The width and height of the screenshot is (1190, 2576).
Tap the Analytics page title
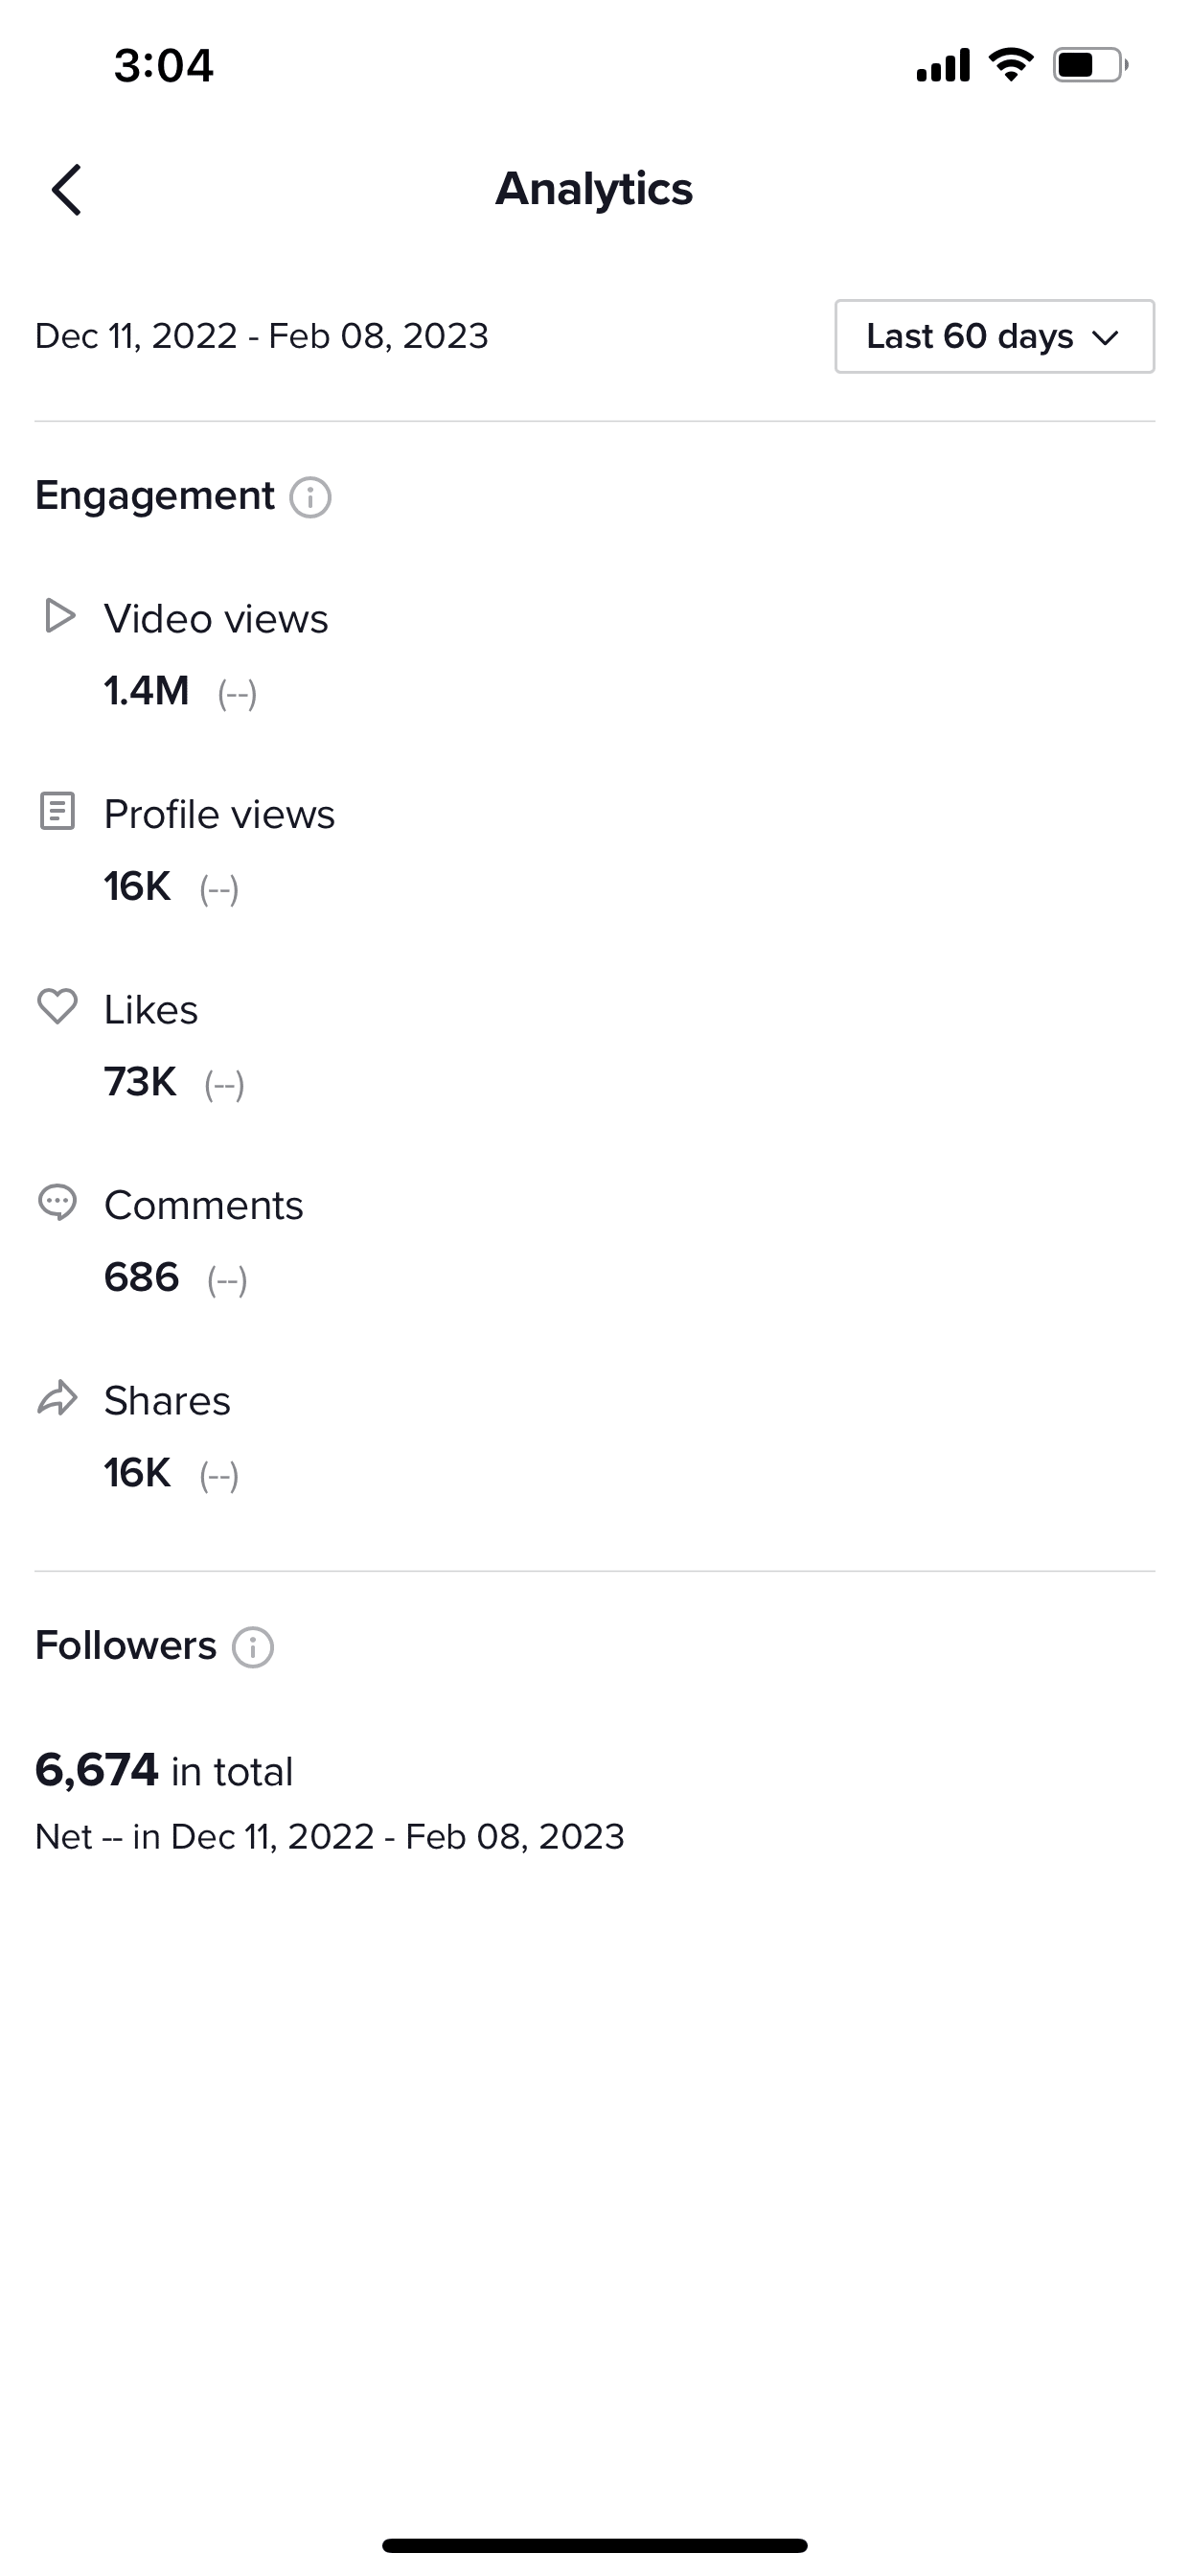click(594, 189)
